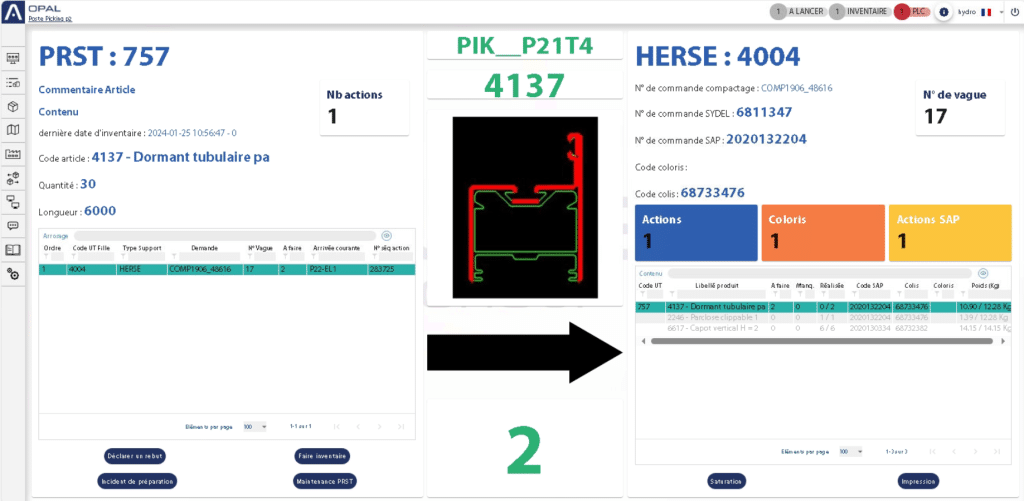Open items-per-page dropdown under Contenu table

[851, 451]
